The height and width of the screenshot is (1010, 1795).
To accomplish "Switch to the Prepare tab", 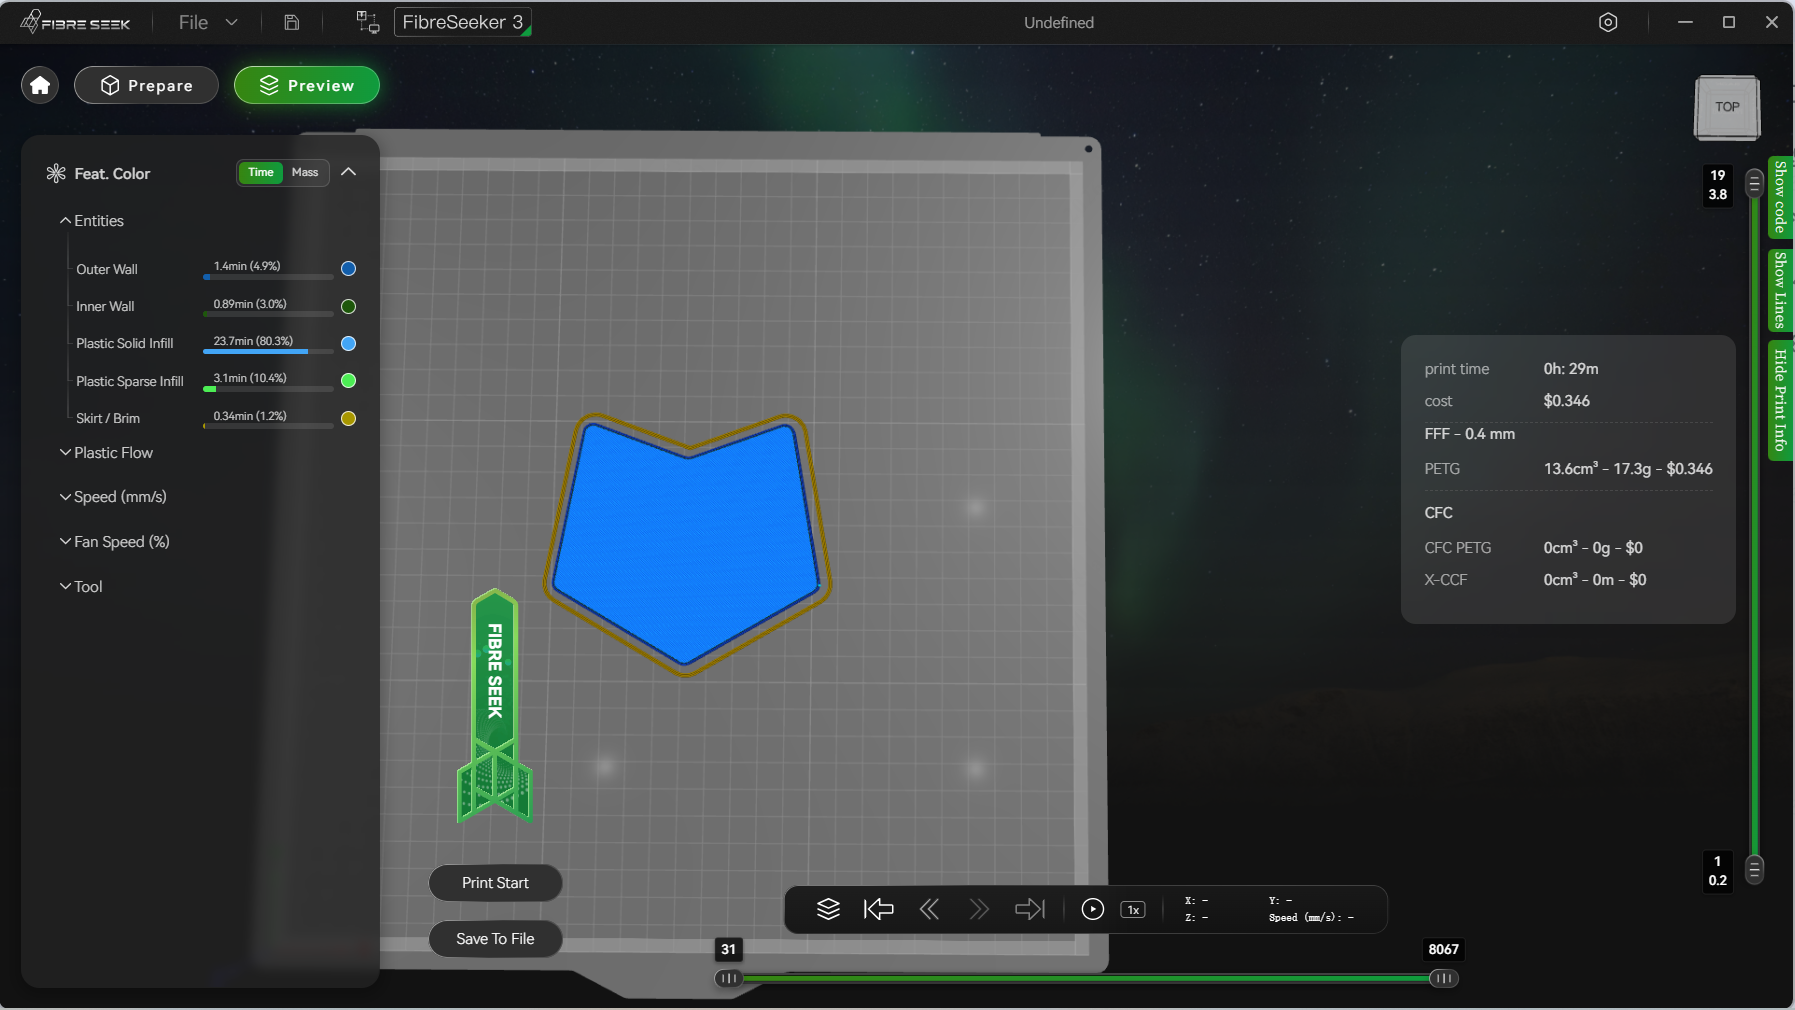I will pyautogui.click(x=146, y=85).
